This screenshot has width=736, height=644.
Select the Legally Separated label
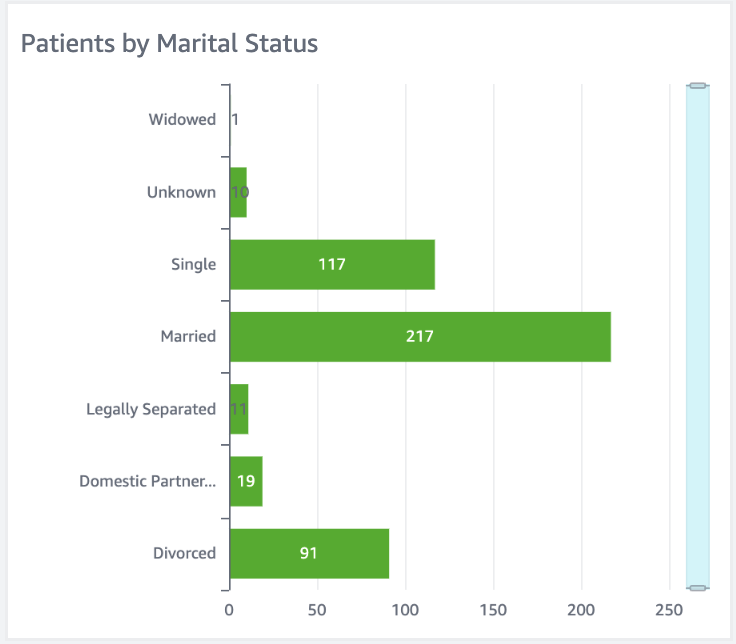tap(151, 408)
